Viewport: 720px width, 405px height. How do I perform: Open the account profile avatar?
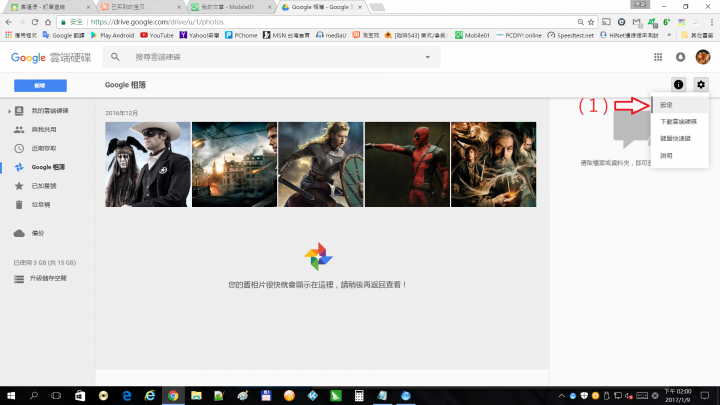click(703, 57)
